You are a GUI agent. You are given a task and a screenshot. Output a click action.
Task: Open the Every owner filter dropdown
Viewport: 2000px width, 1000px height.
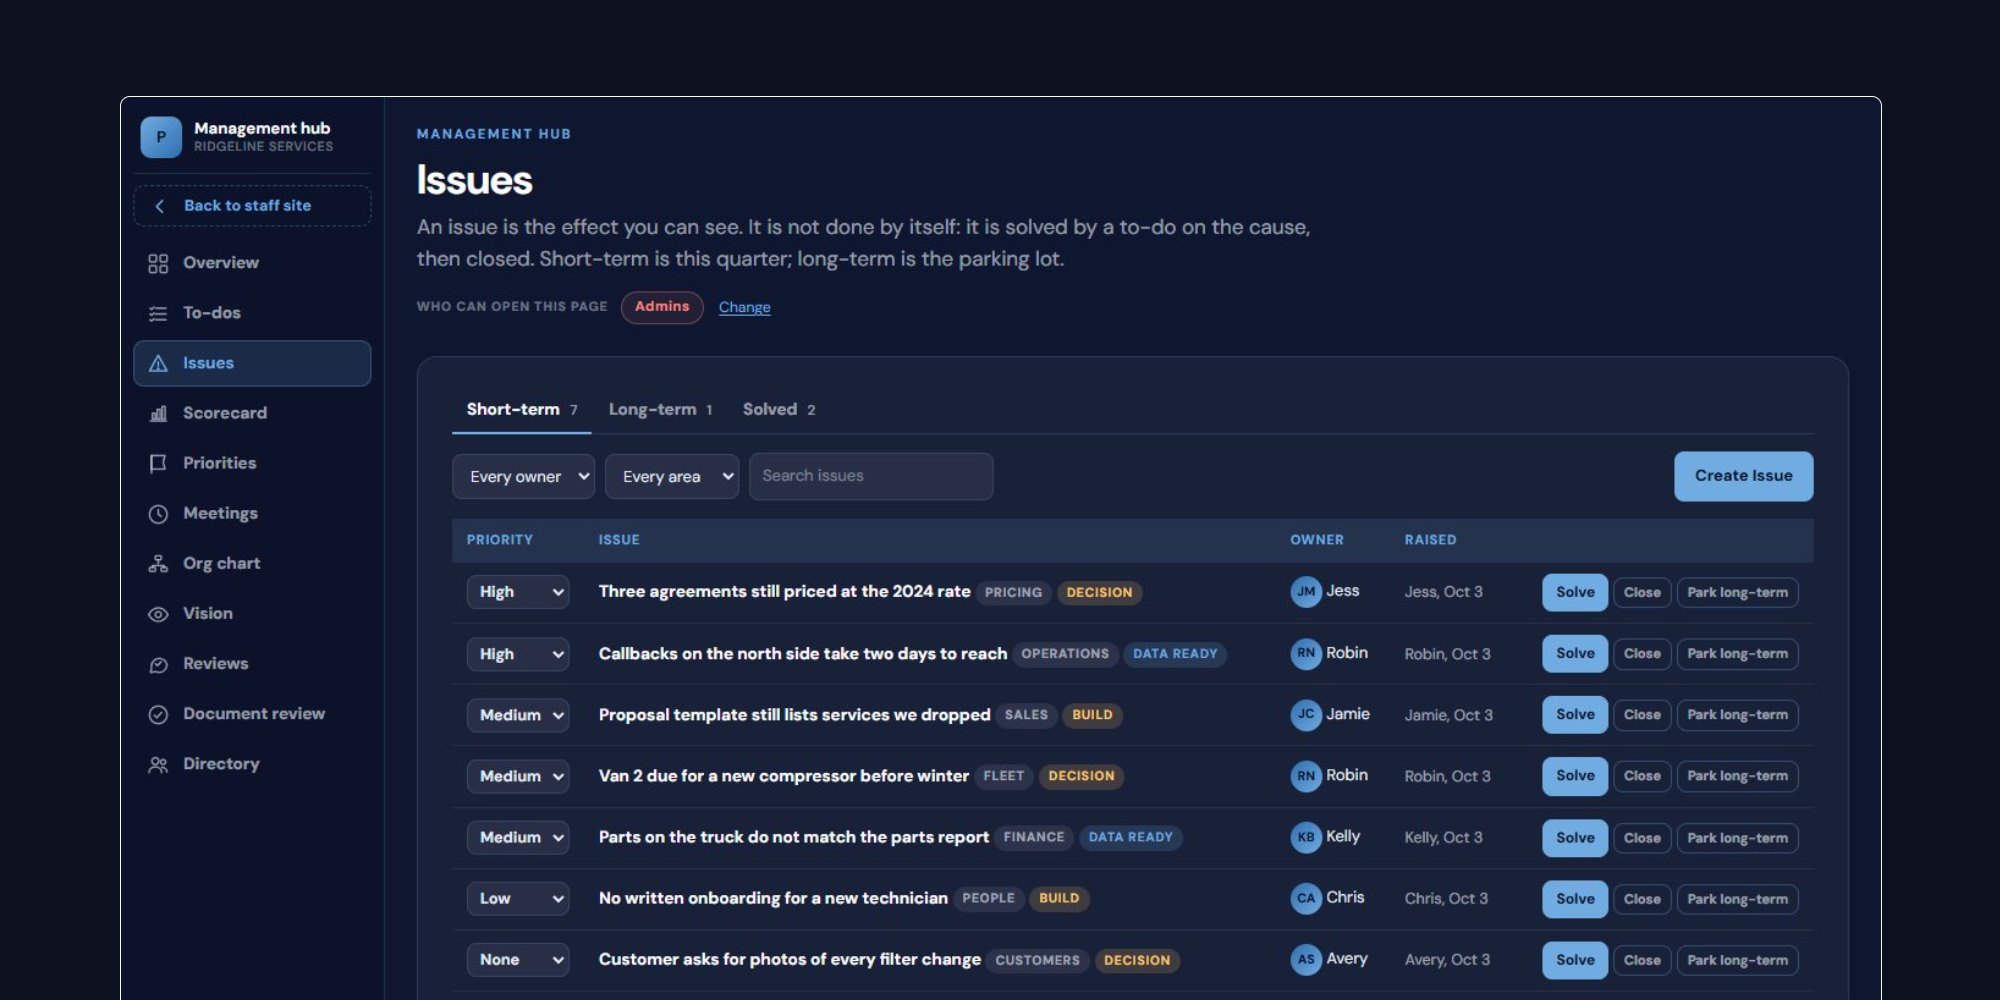point(523,476)
